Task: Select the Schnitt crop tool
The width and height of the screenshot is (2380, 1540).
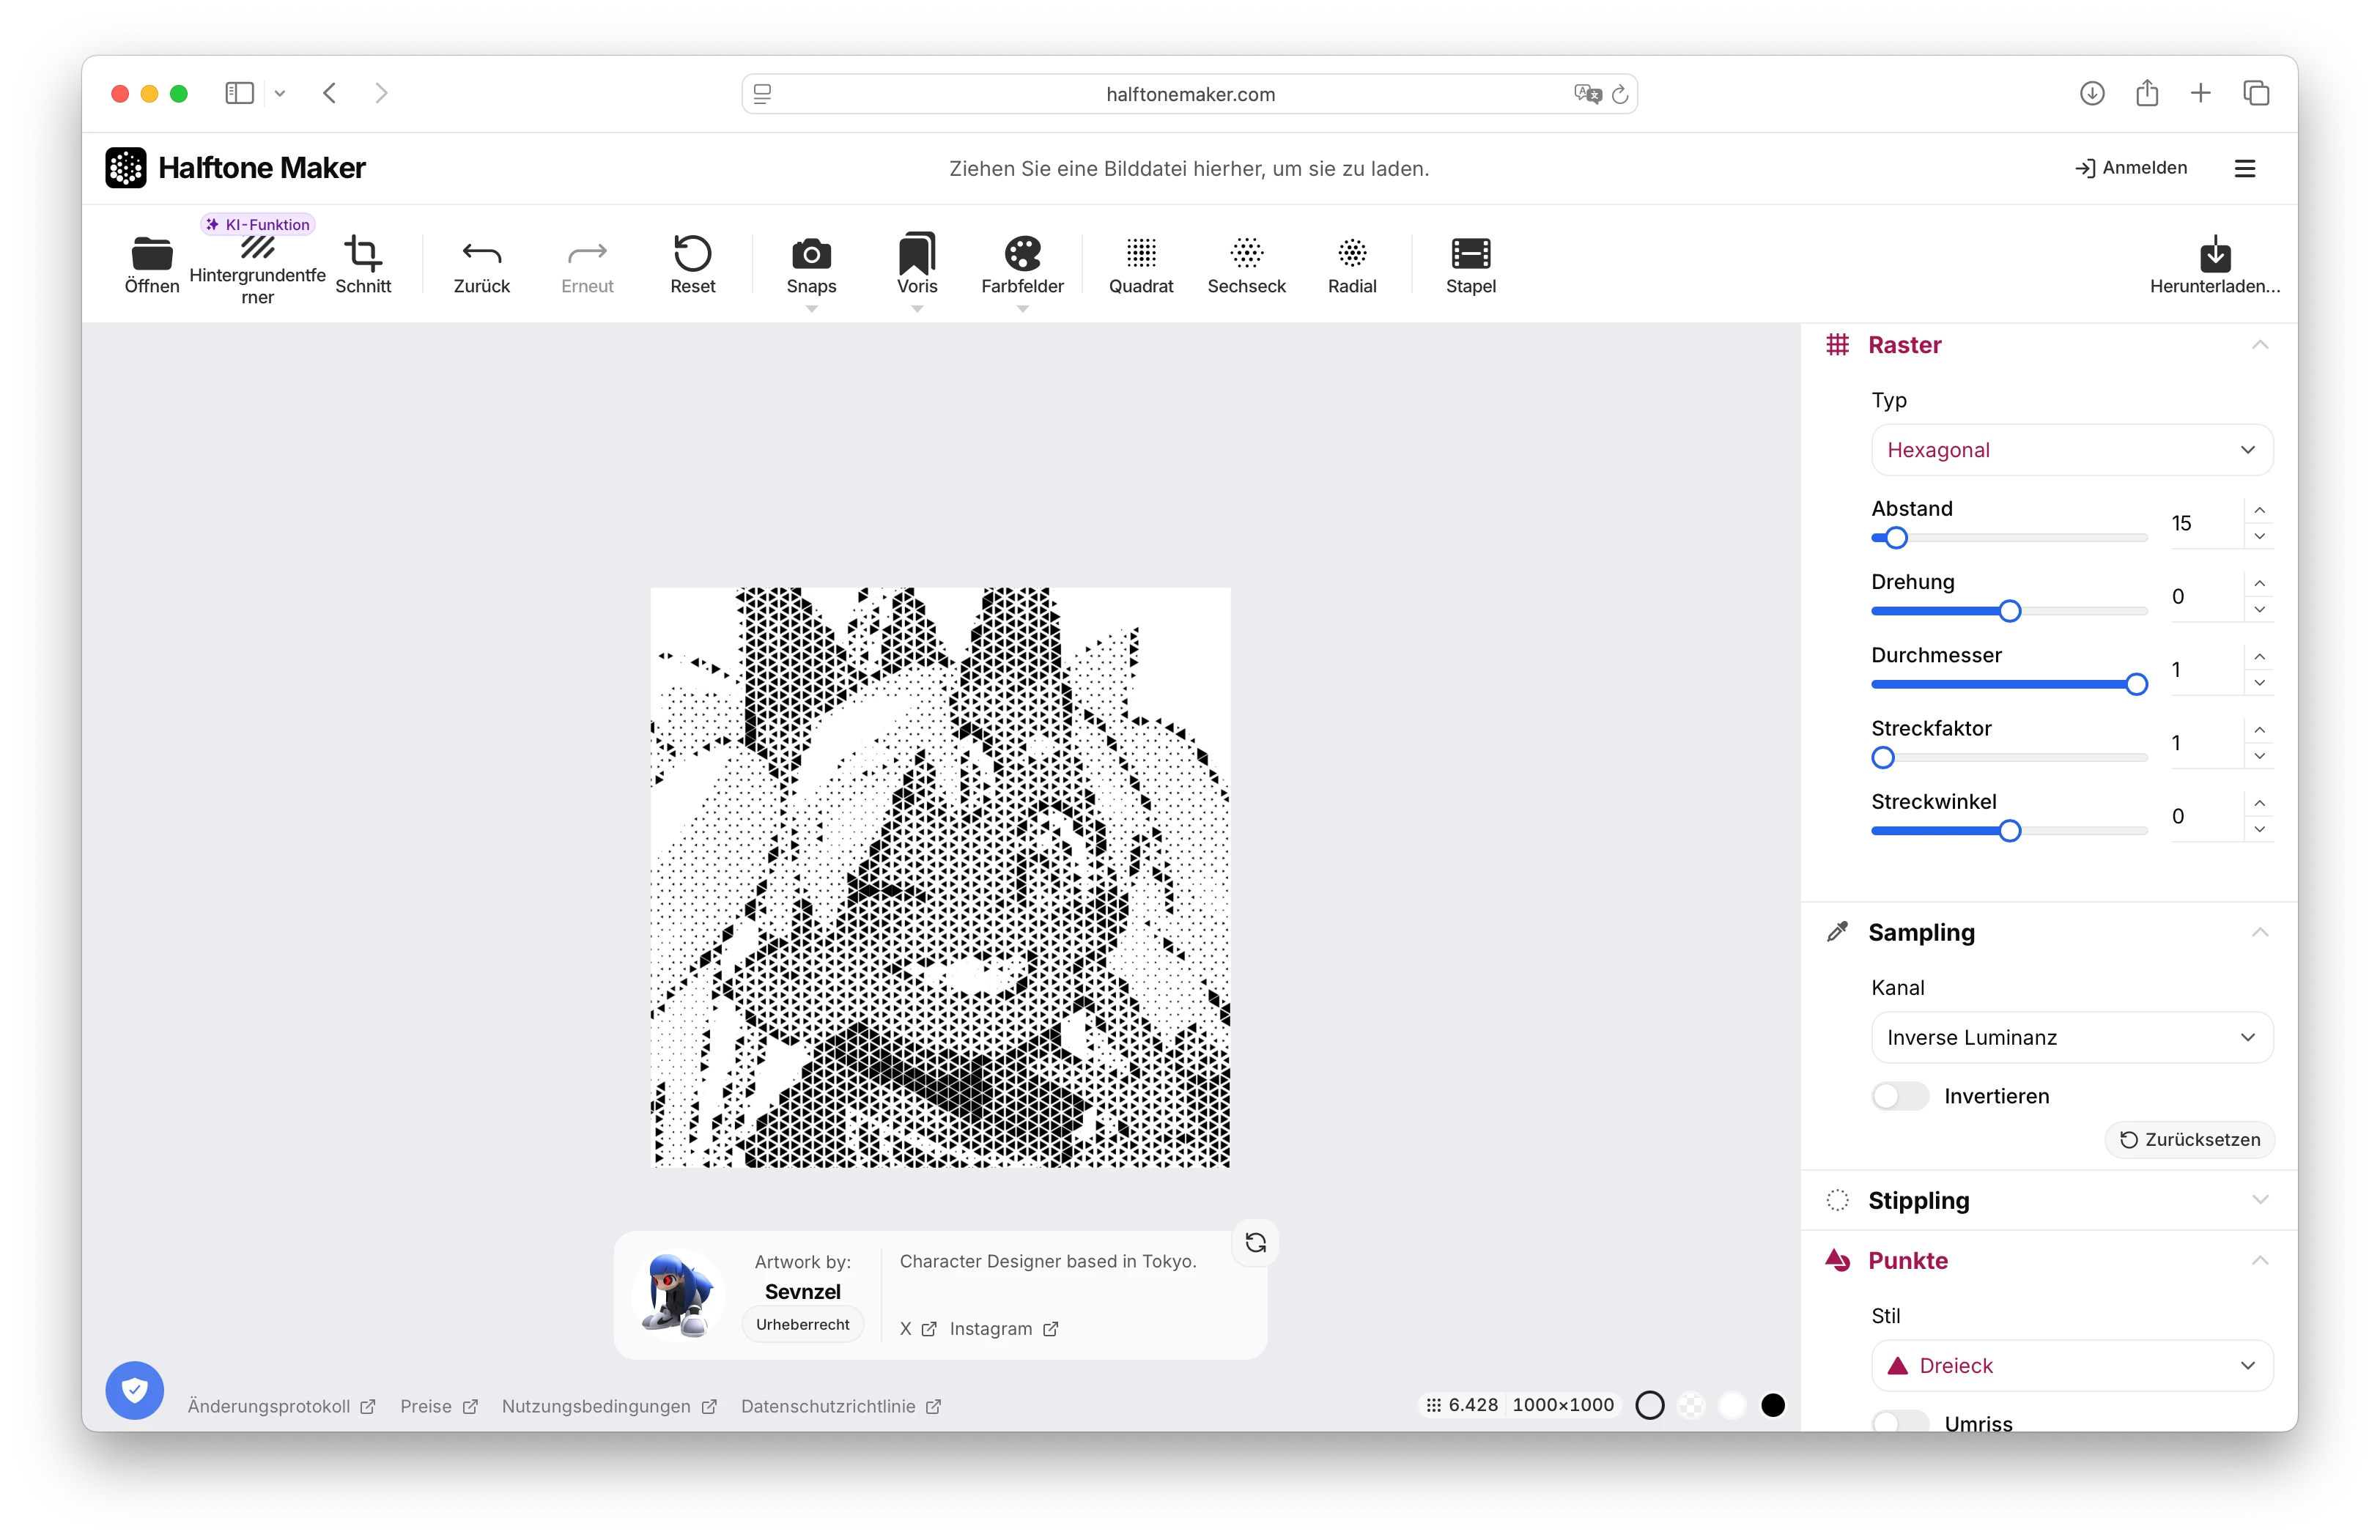Action: click(363, 255)
